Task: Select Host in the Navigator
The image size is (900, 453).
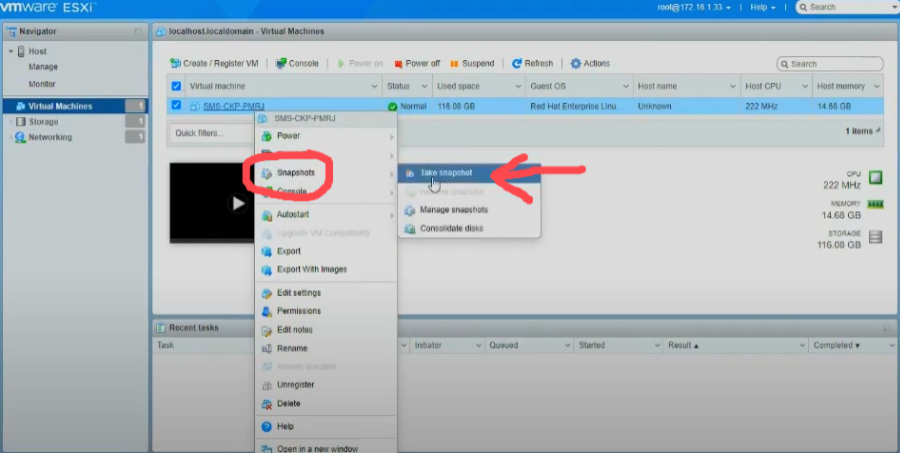Action: (x=37, y=51)
